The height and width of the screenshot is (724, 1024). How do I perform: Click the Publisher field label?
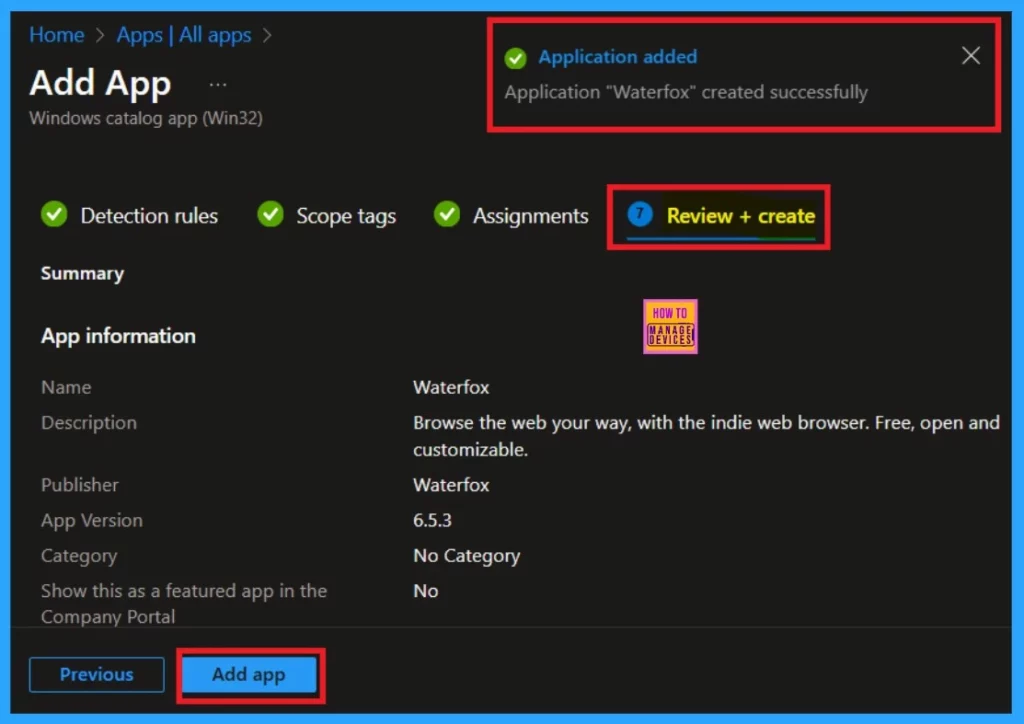80,485
